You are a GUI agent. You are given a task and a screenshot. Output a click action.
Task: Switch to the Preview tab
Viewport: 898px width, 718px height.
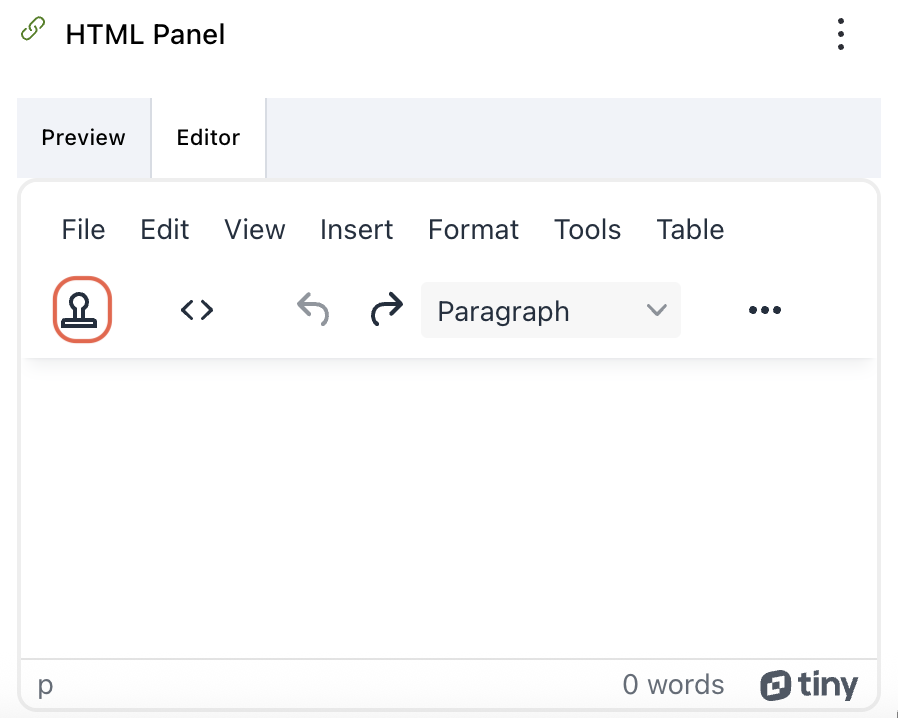click(x=83, y=137)
